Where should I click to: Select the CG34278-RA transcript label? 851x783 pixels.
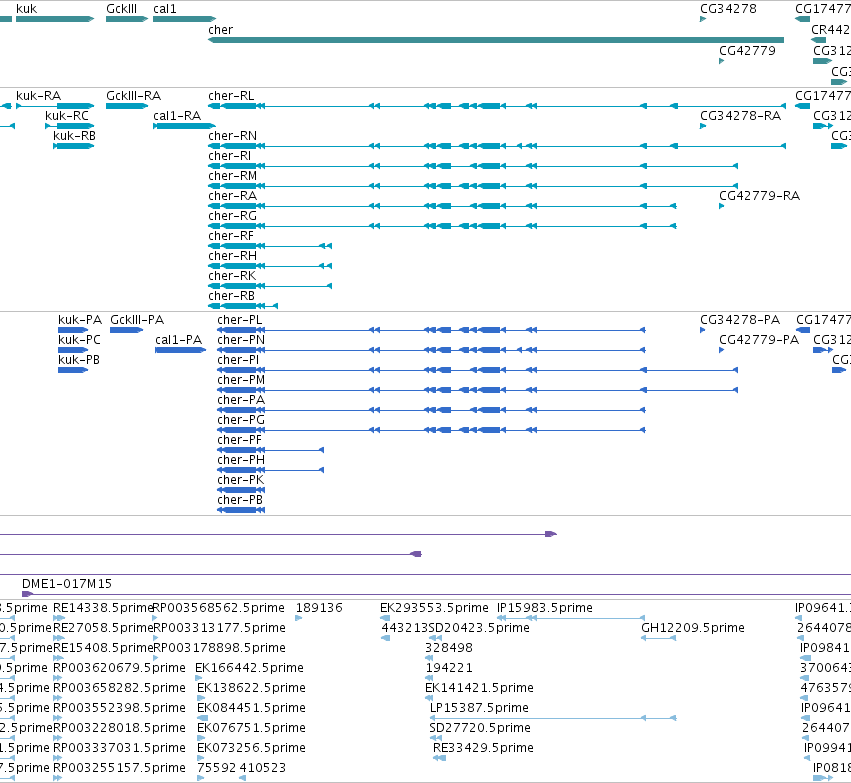pos(740,116)
